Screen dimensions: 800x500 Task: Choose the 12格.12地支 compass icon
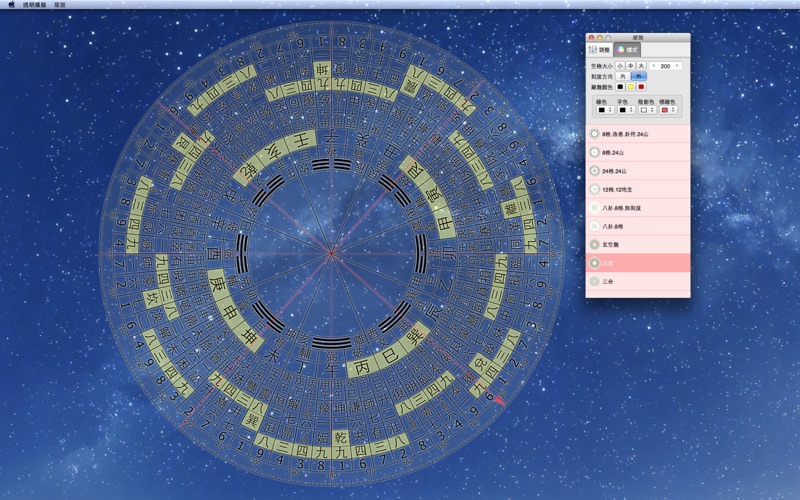595,190
